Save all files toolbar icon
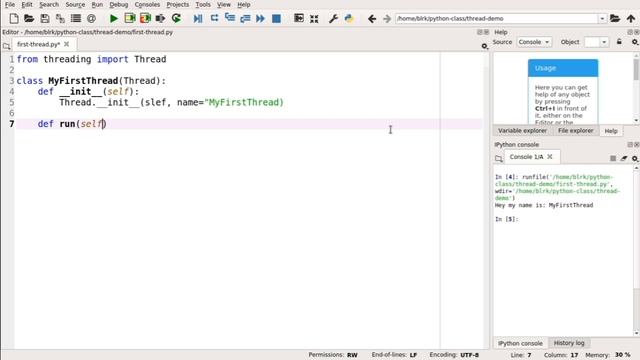Screen dimensions: 640x360 tap(60, 18)
